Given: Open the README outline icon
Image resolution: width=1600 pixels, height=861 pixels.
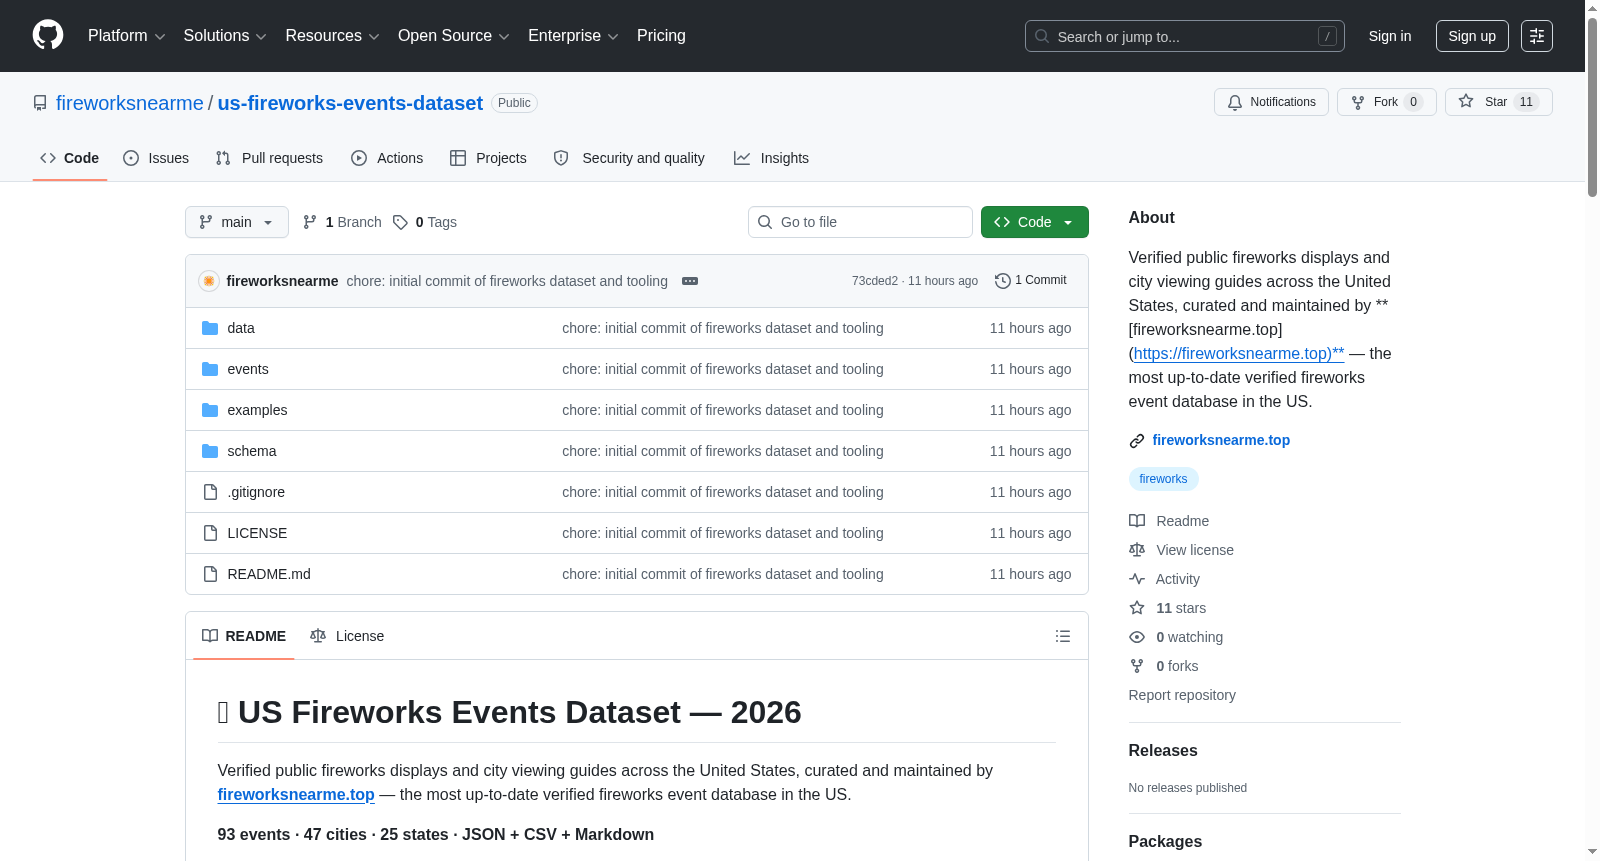Looking at the screenshot, I should [x=1063, y=636].
